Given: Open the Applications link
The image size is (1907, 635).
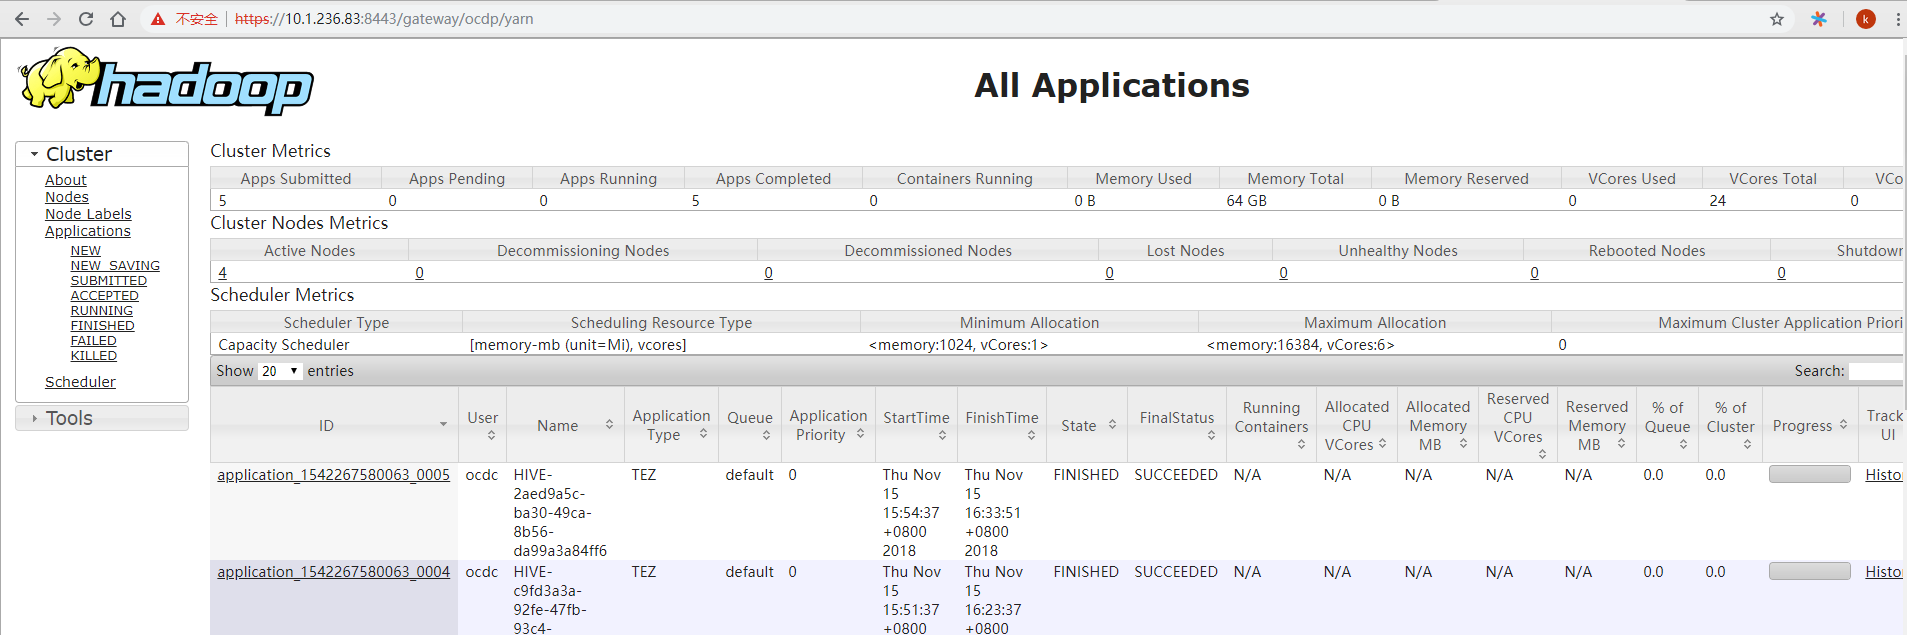Looking at the screenshot, I should point(88,231).
